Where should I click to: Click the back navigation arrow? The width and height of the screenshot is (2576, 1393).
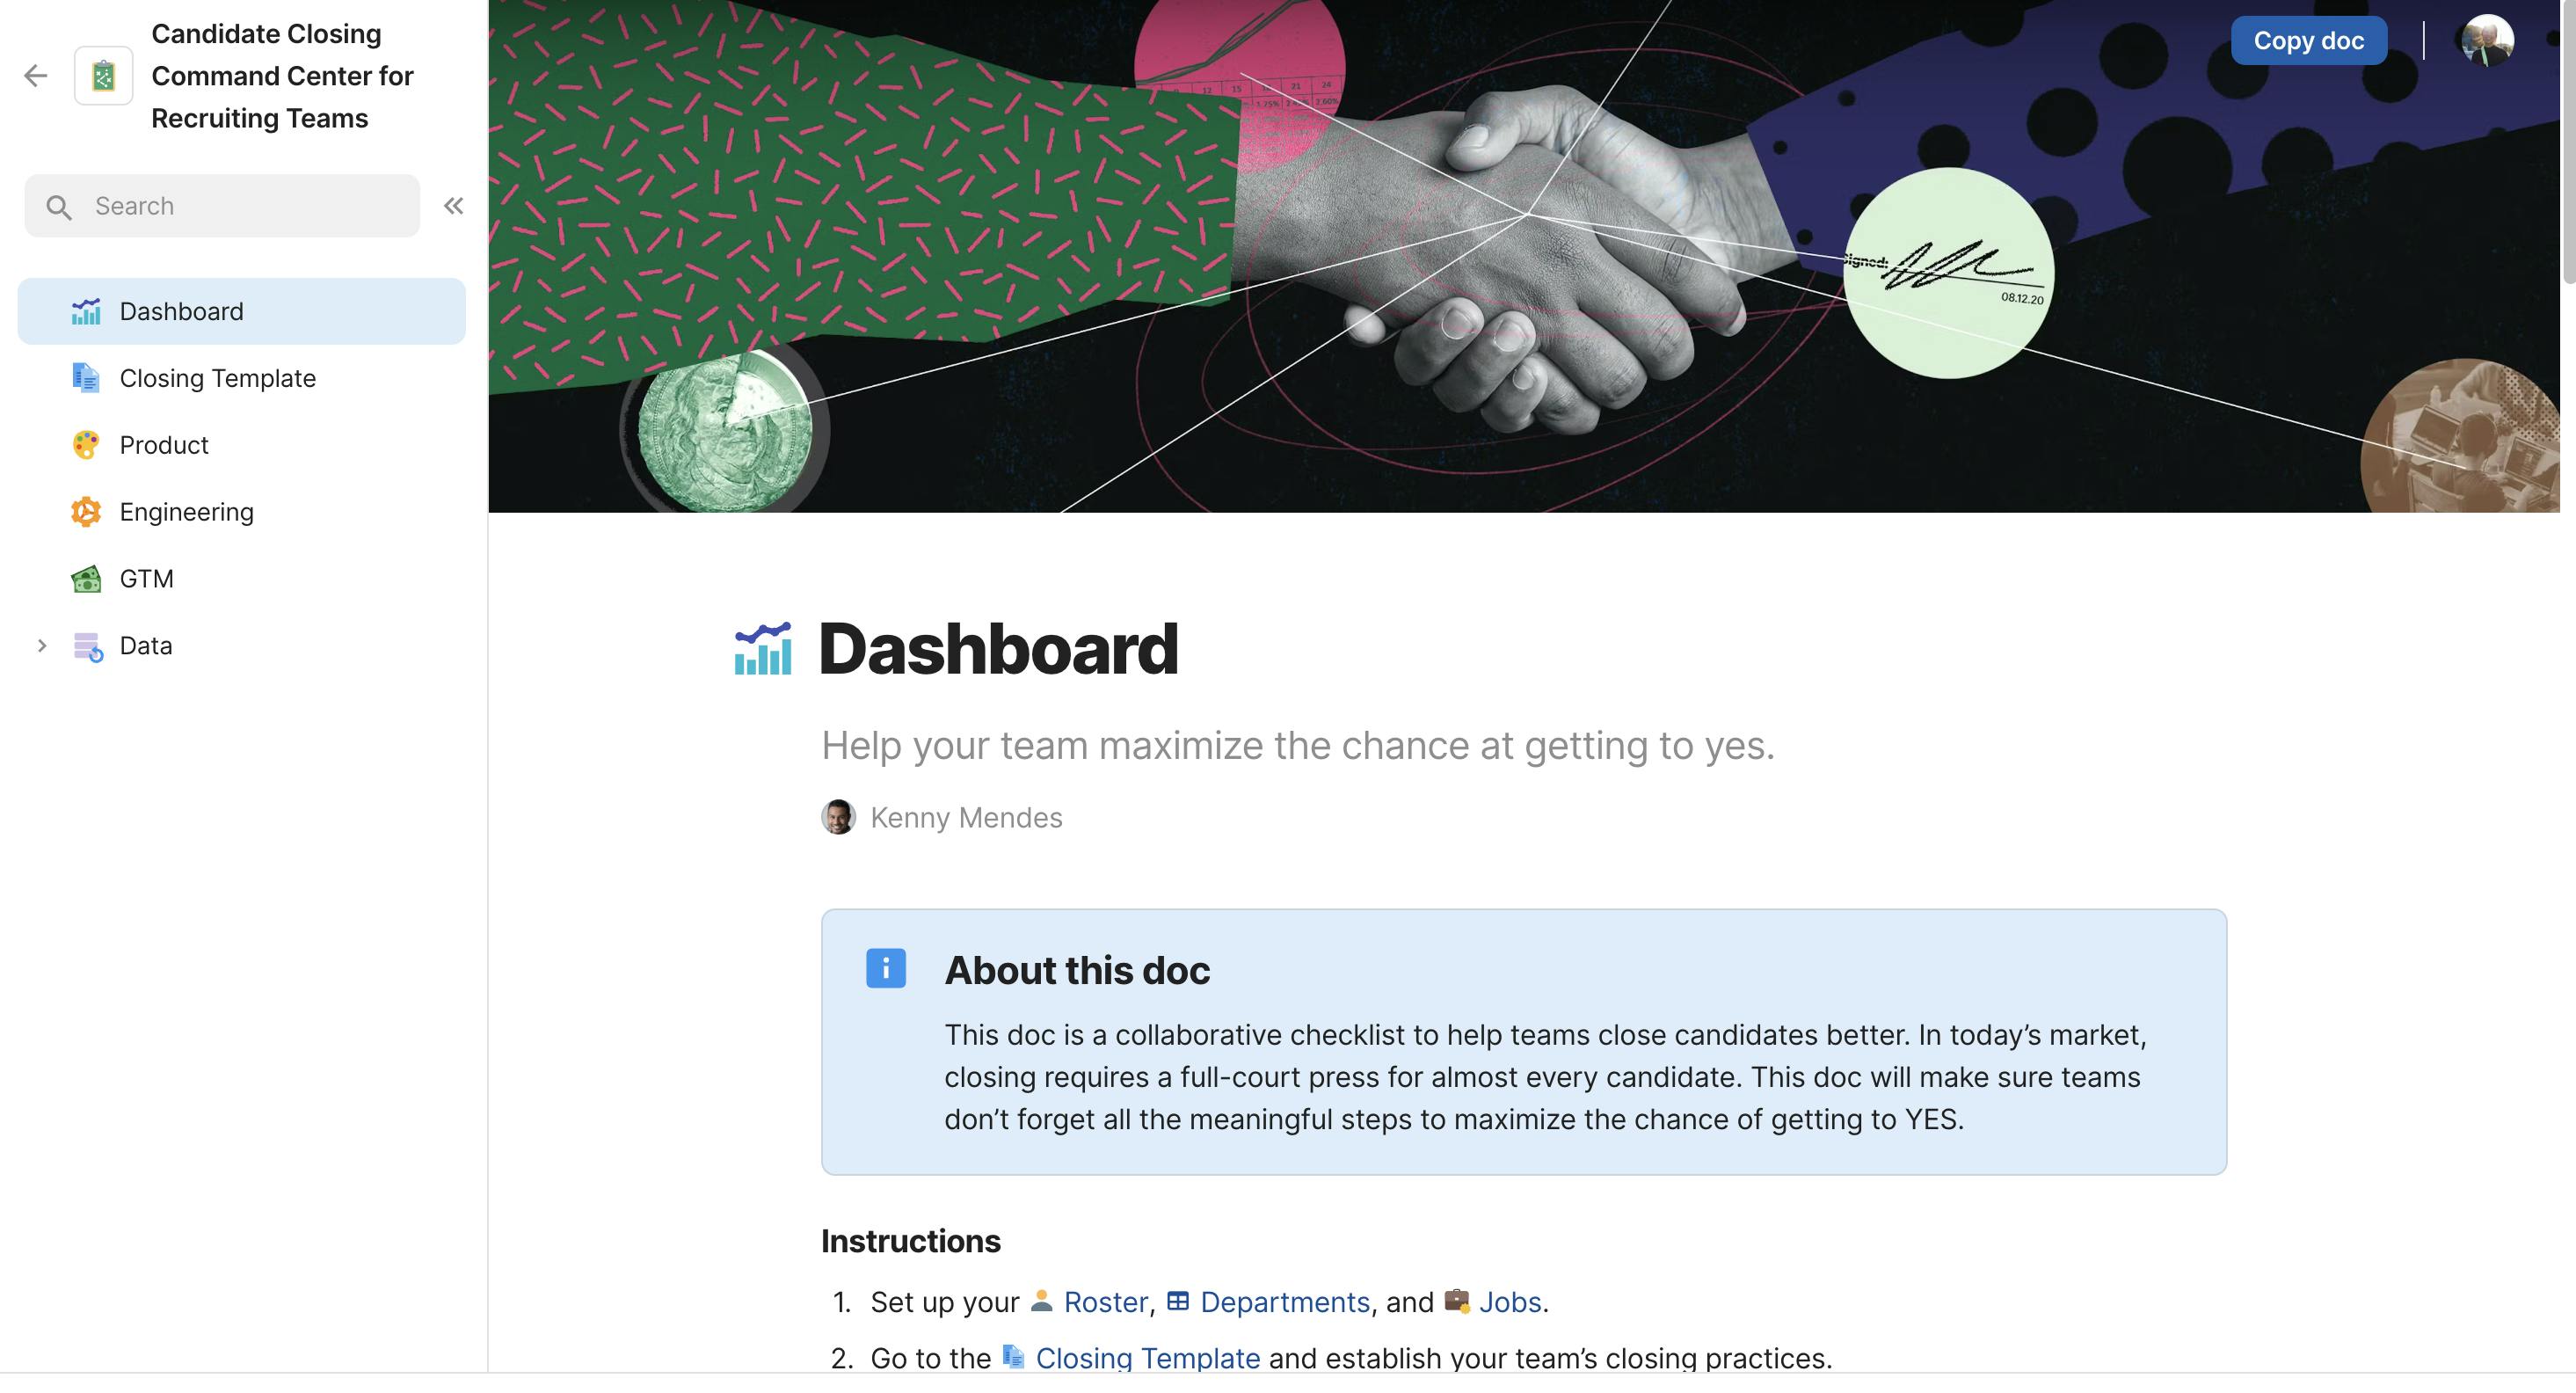click(x=36, y=76)
